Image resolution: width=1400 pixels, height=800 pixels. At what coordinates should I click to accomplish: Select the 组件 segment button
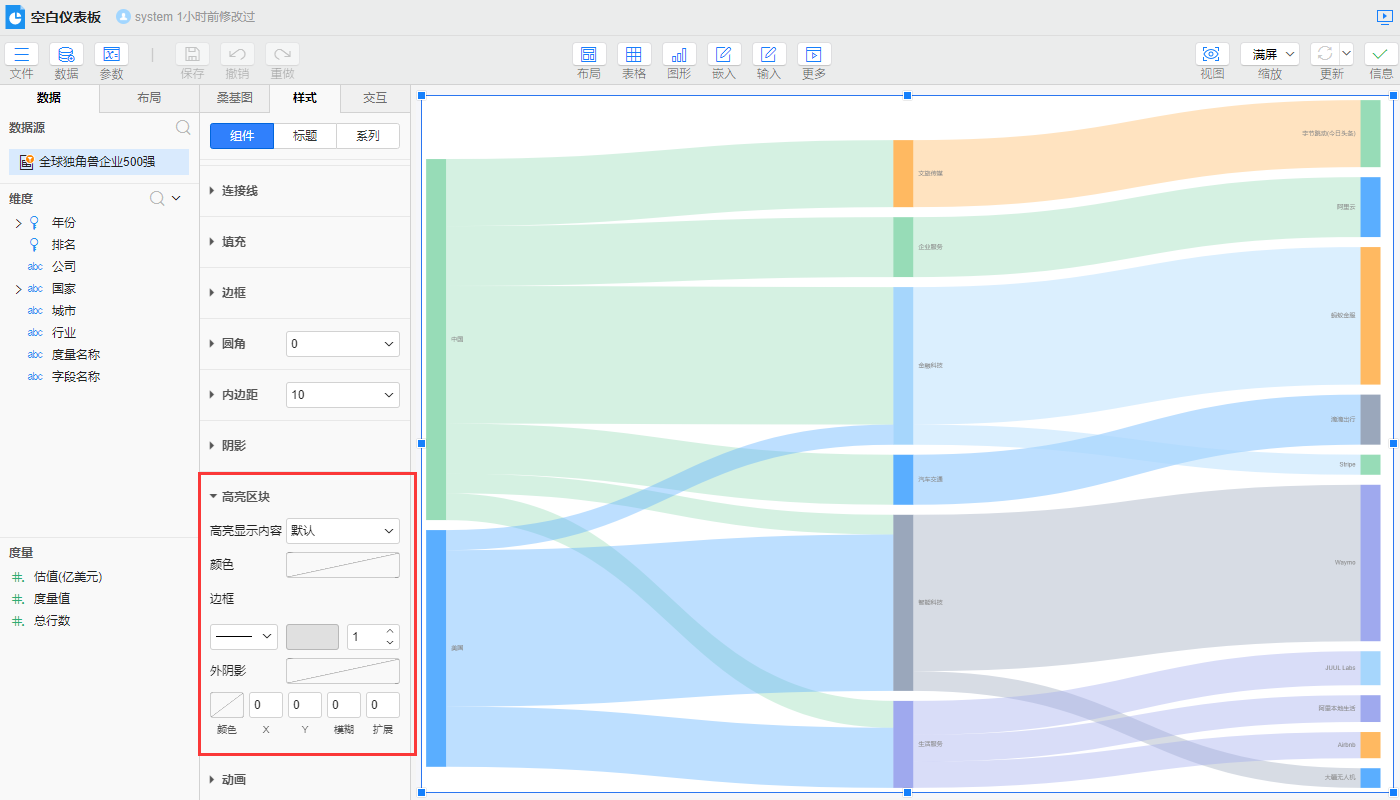(242, 136)
